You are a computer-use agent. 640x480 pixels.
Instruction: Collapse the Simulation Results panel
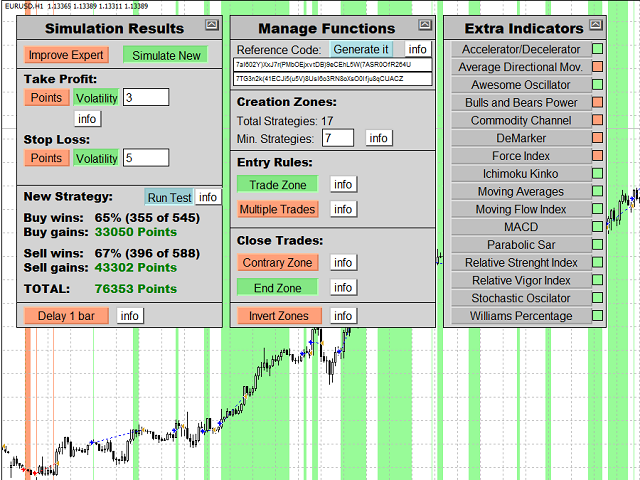coord(212,24)
